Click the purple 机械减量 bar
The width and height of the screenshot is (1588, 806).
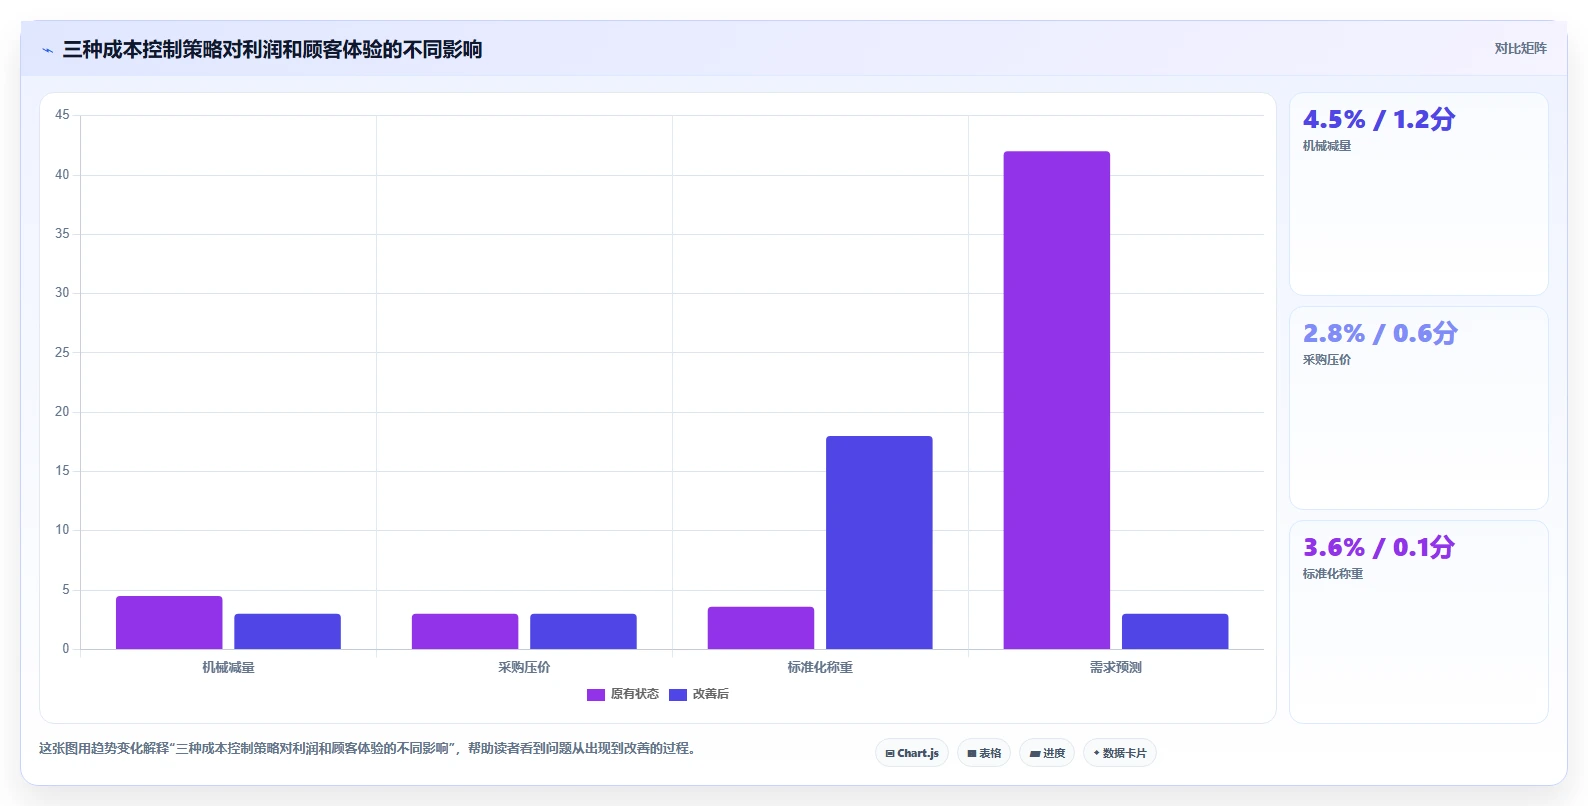[169, 622]
